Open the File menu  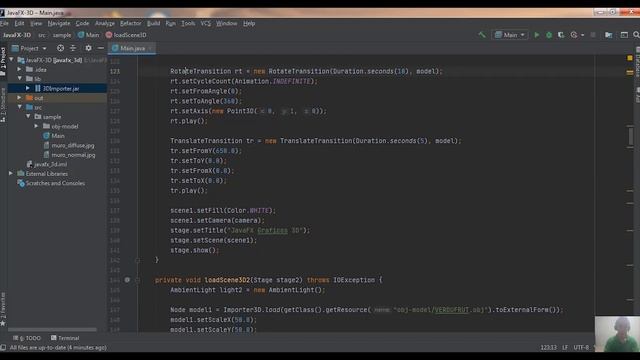click(x=4, y=23)
